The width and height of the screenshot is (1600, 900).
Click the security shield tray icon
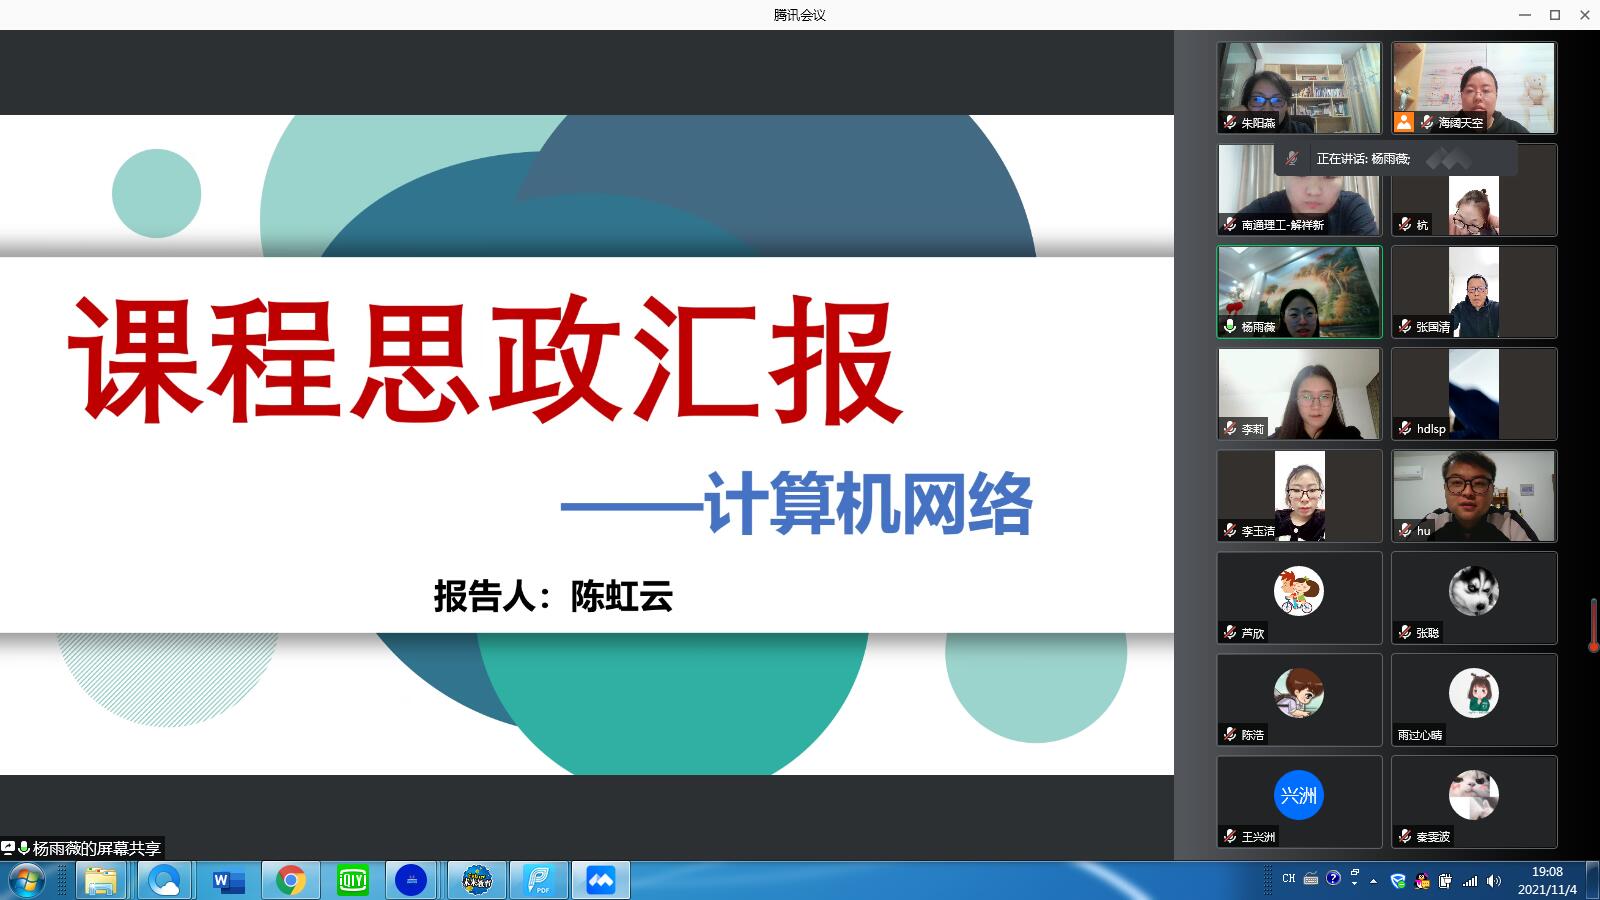click(x=1398, y=881)
